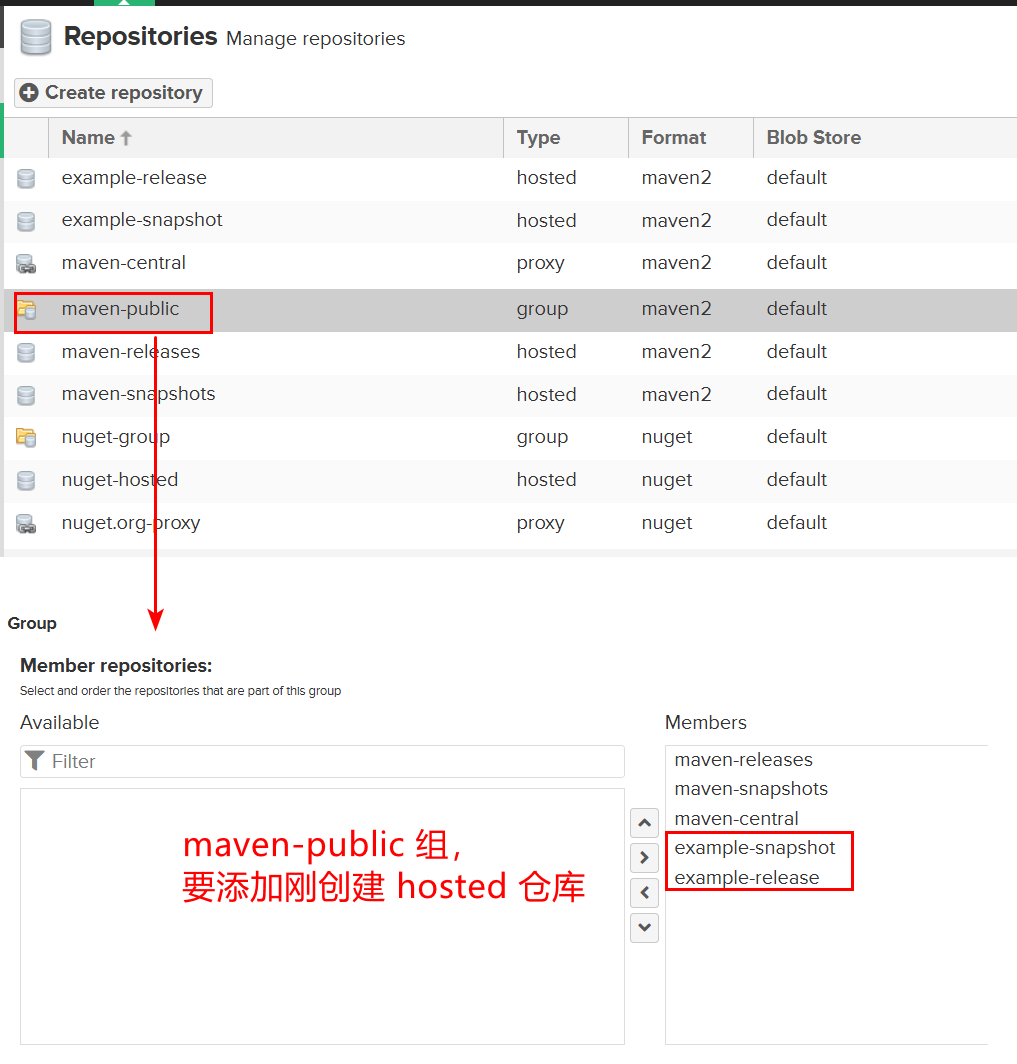Click the maven-public group folder icon

coord(26,310)
